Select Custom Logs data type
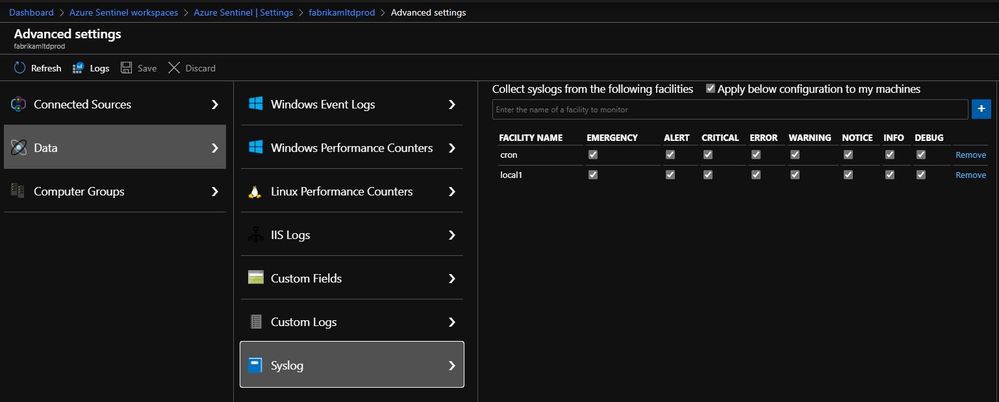 click(x=352, y=322)
